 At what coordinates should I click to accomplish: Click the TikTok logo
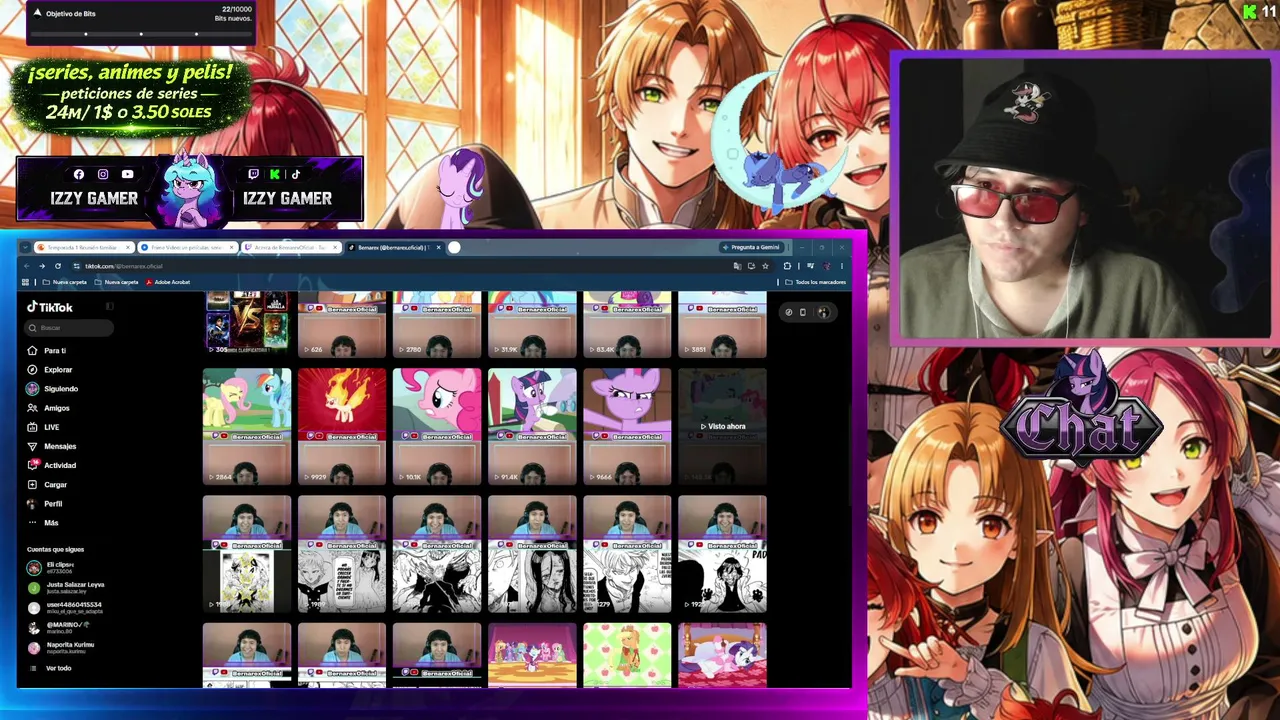[50, 308]
